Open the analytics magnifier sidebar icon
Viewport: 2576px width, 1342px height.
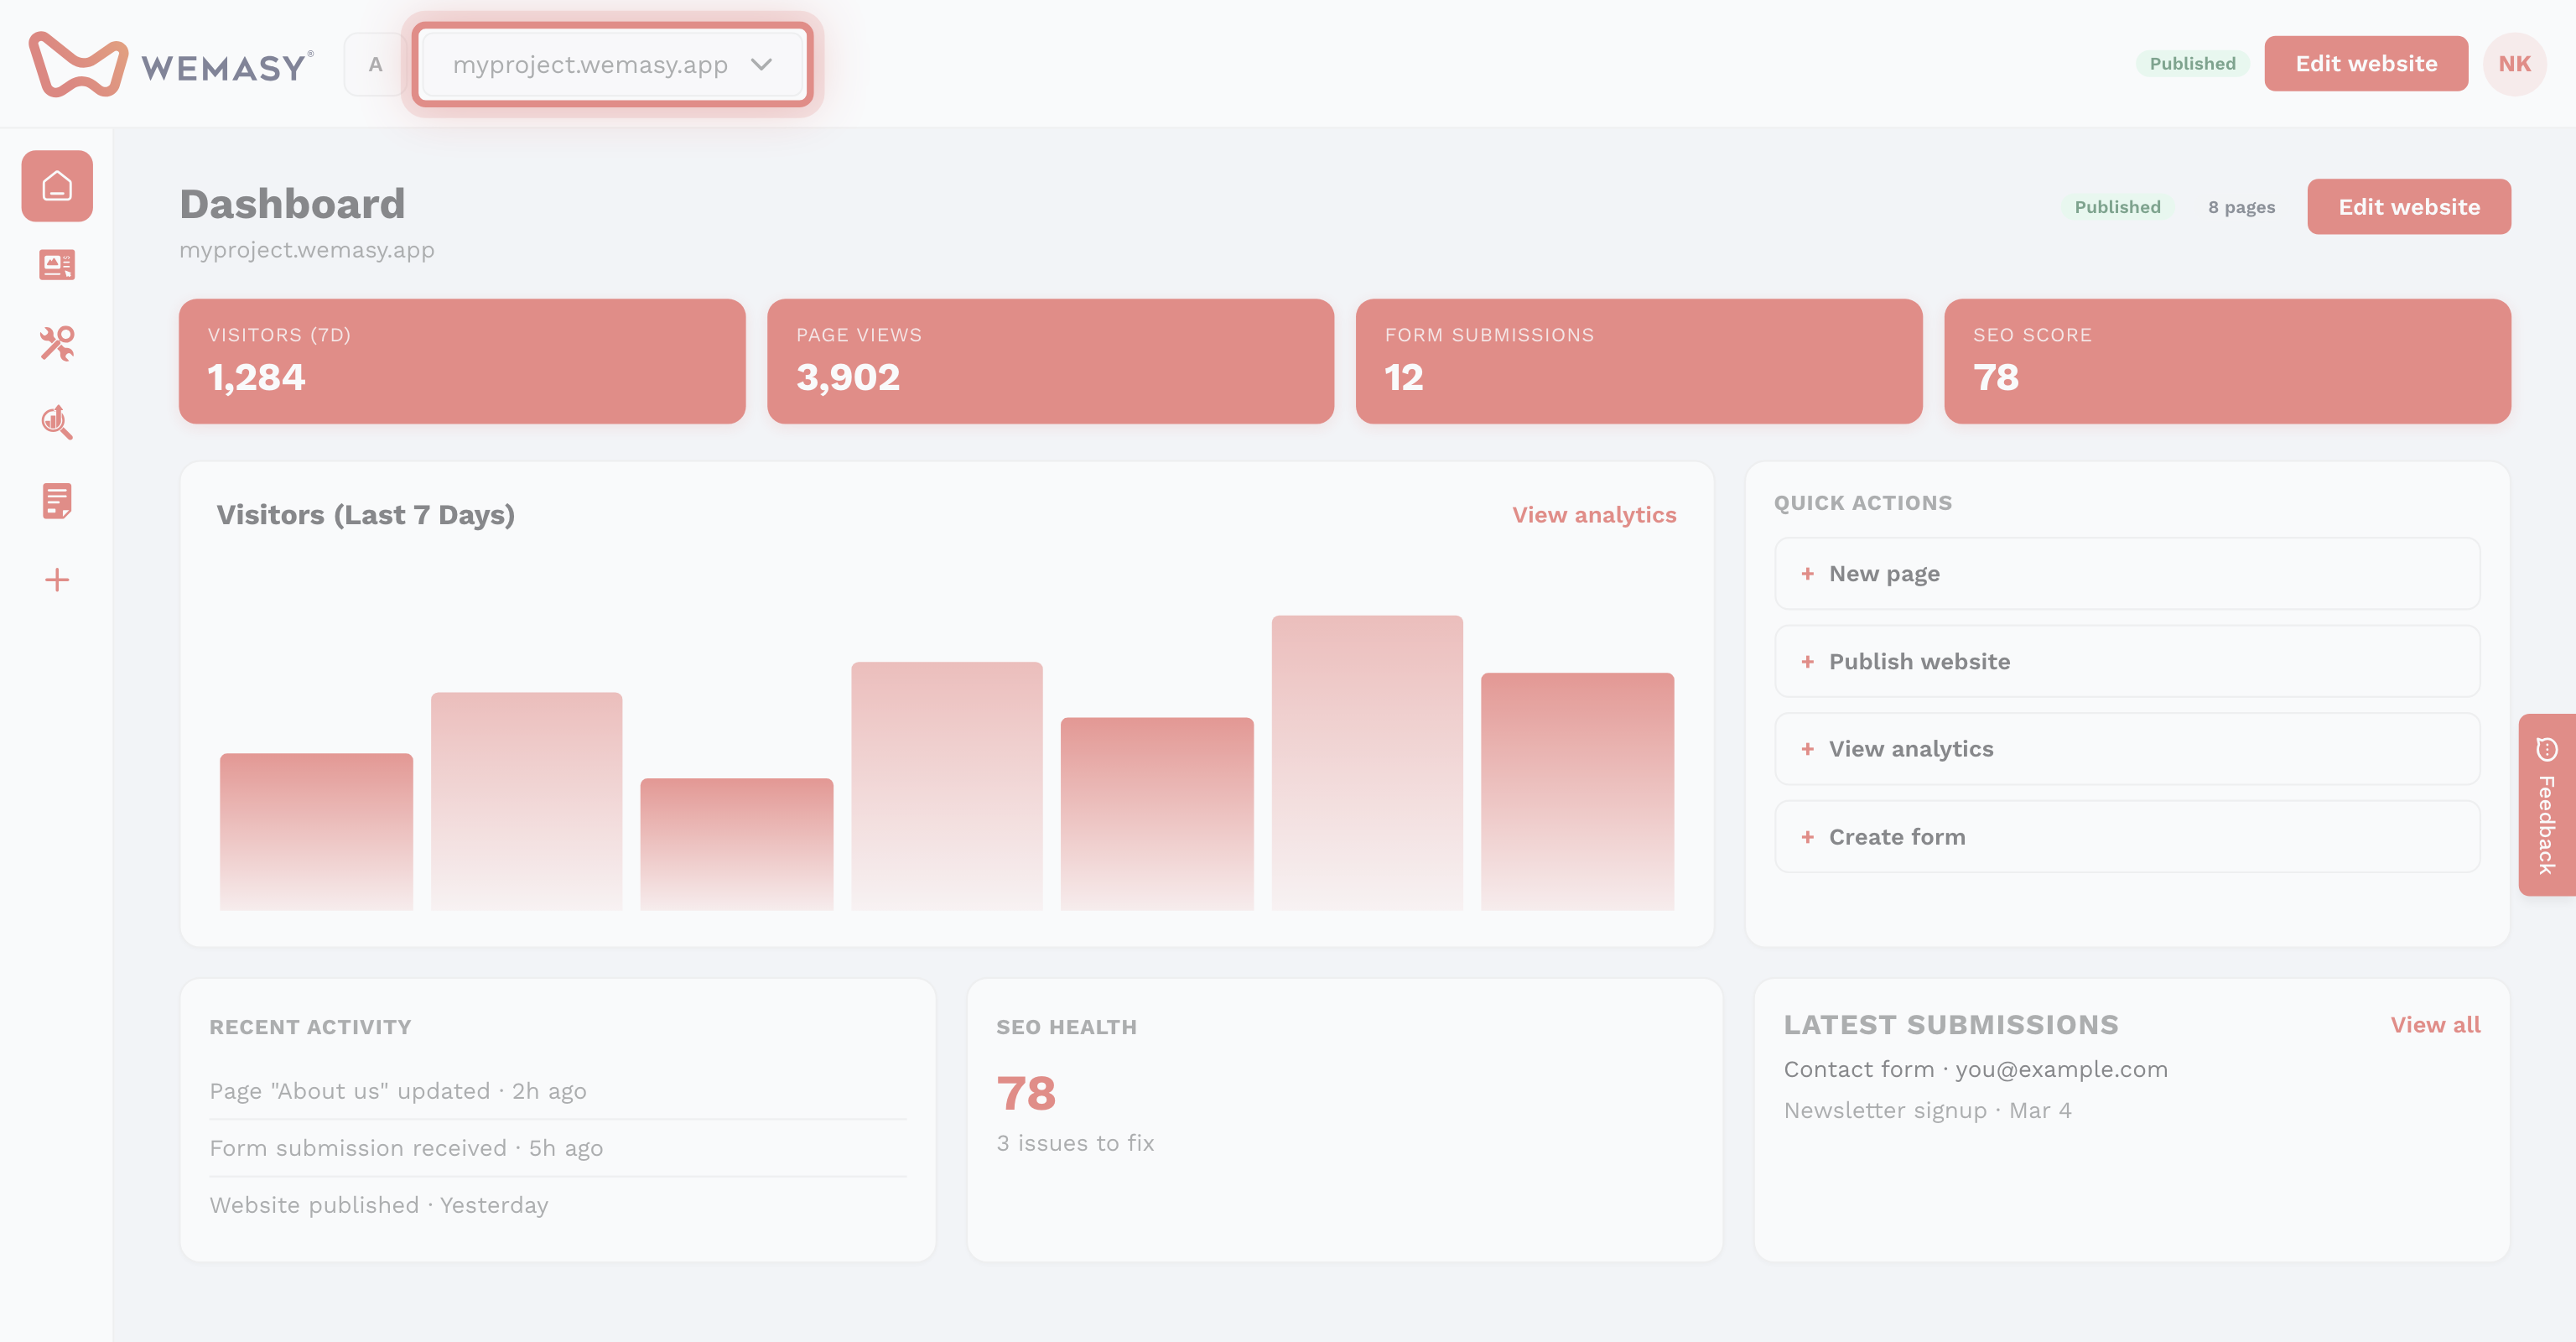click(x=57, y=422)
